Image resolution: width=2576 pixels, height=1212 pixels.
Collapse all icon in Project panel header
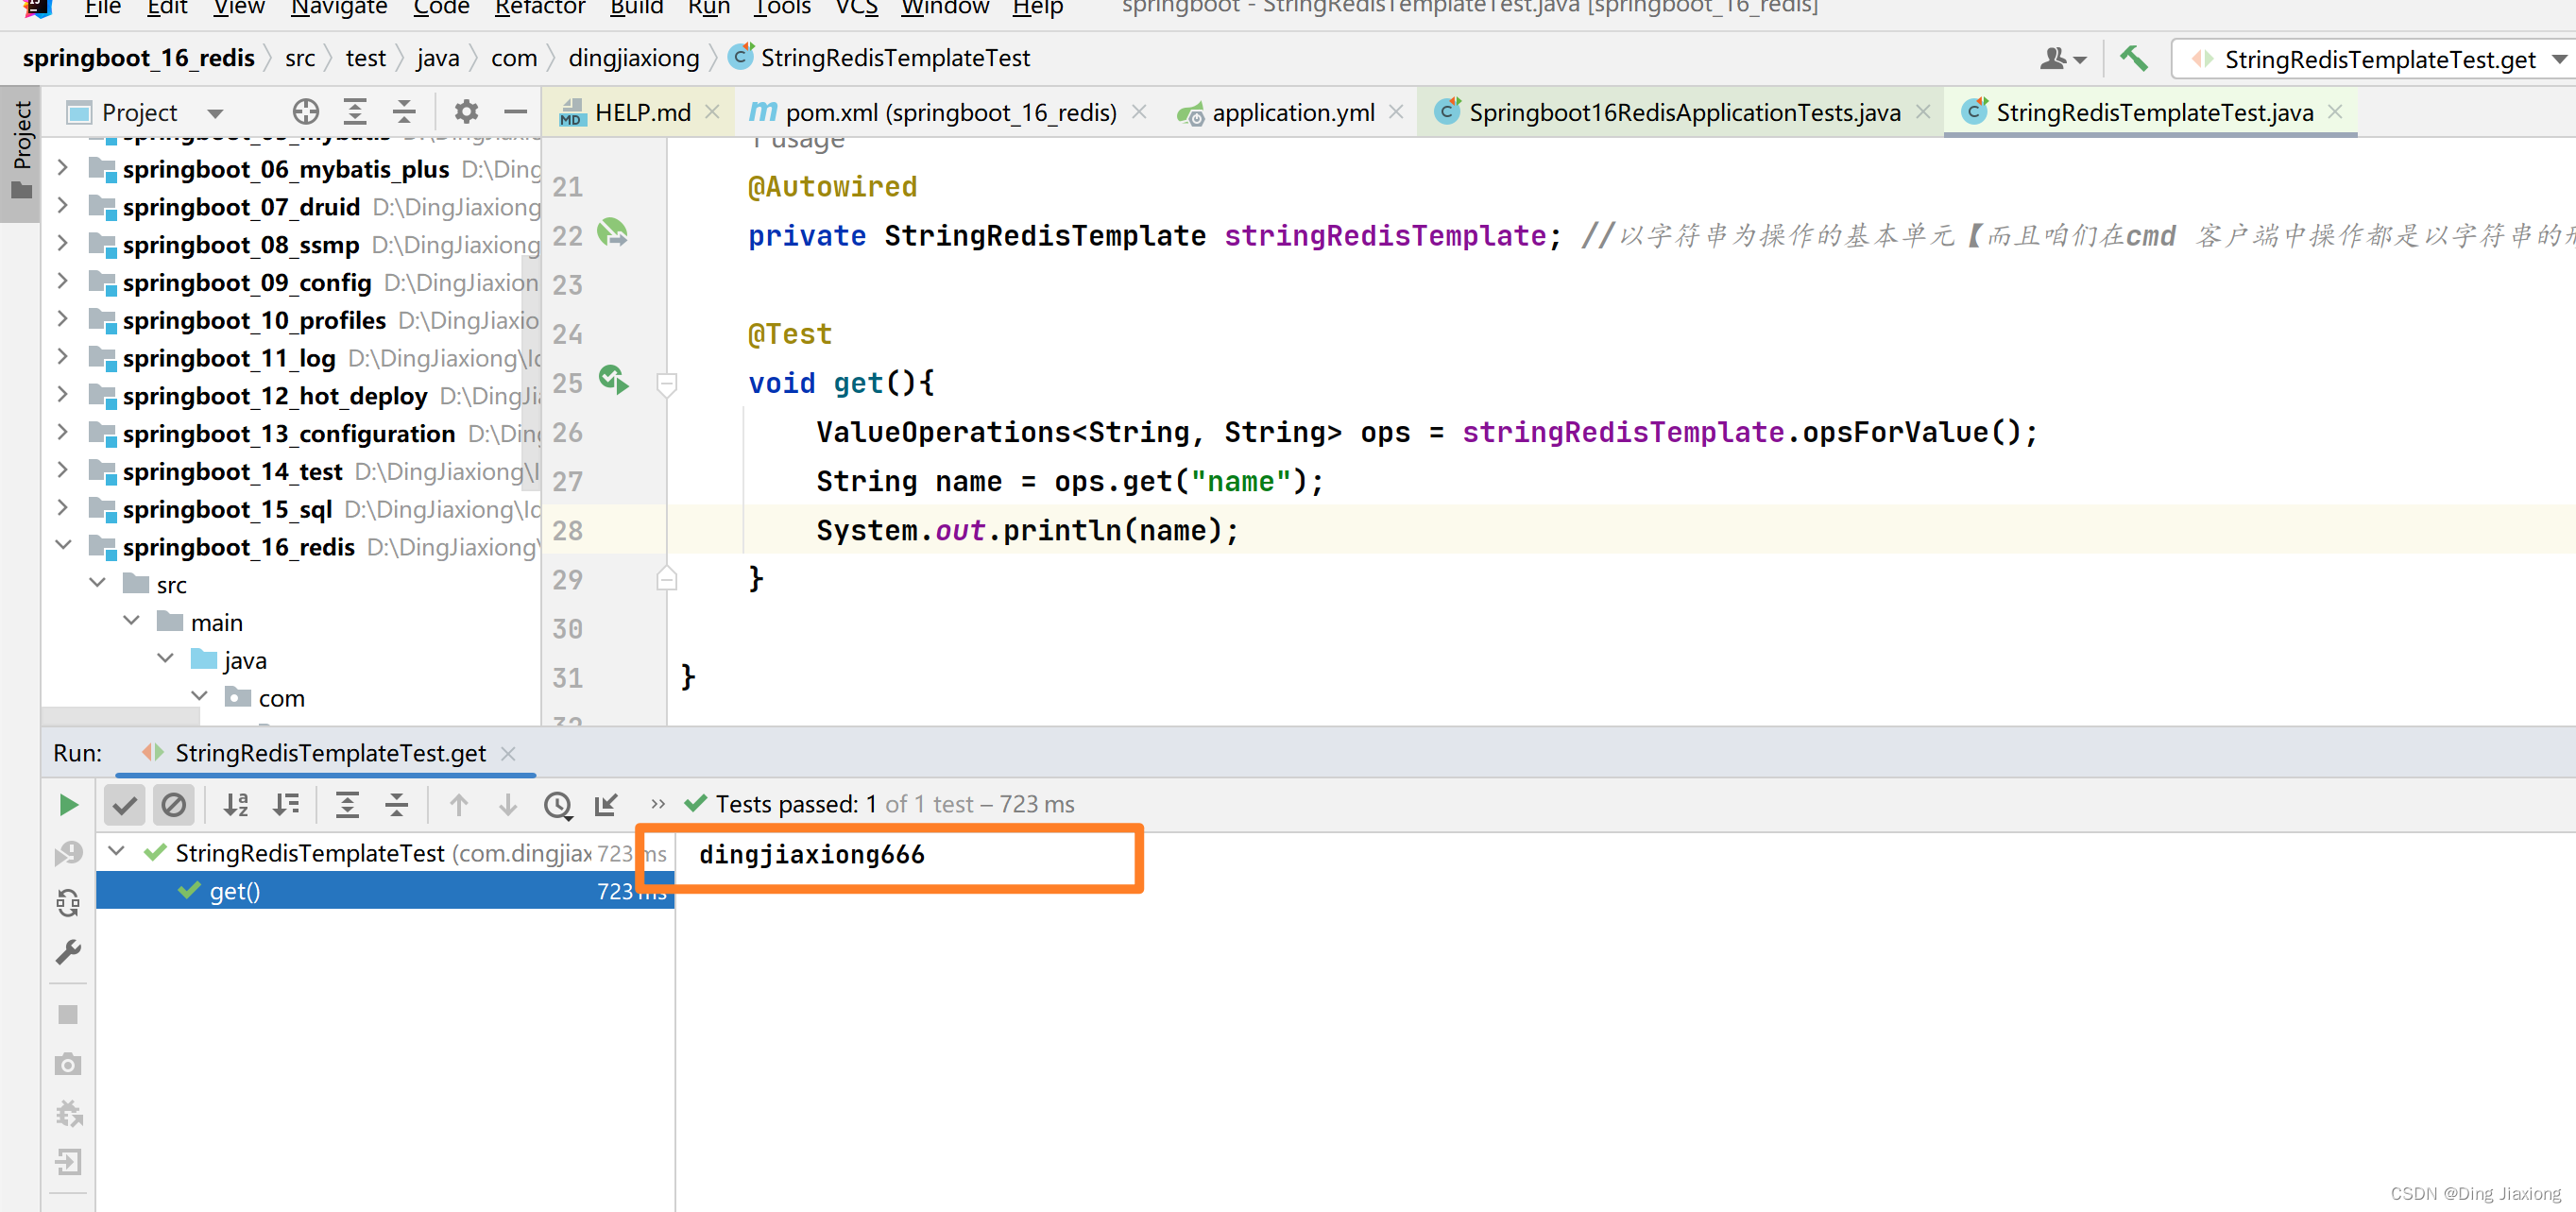tap(404, 111)
